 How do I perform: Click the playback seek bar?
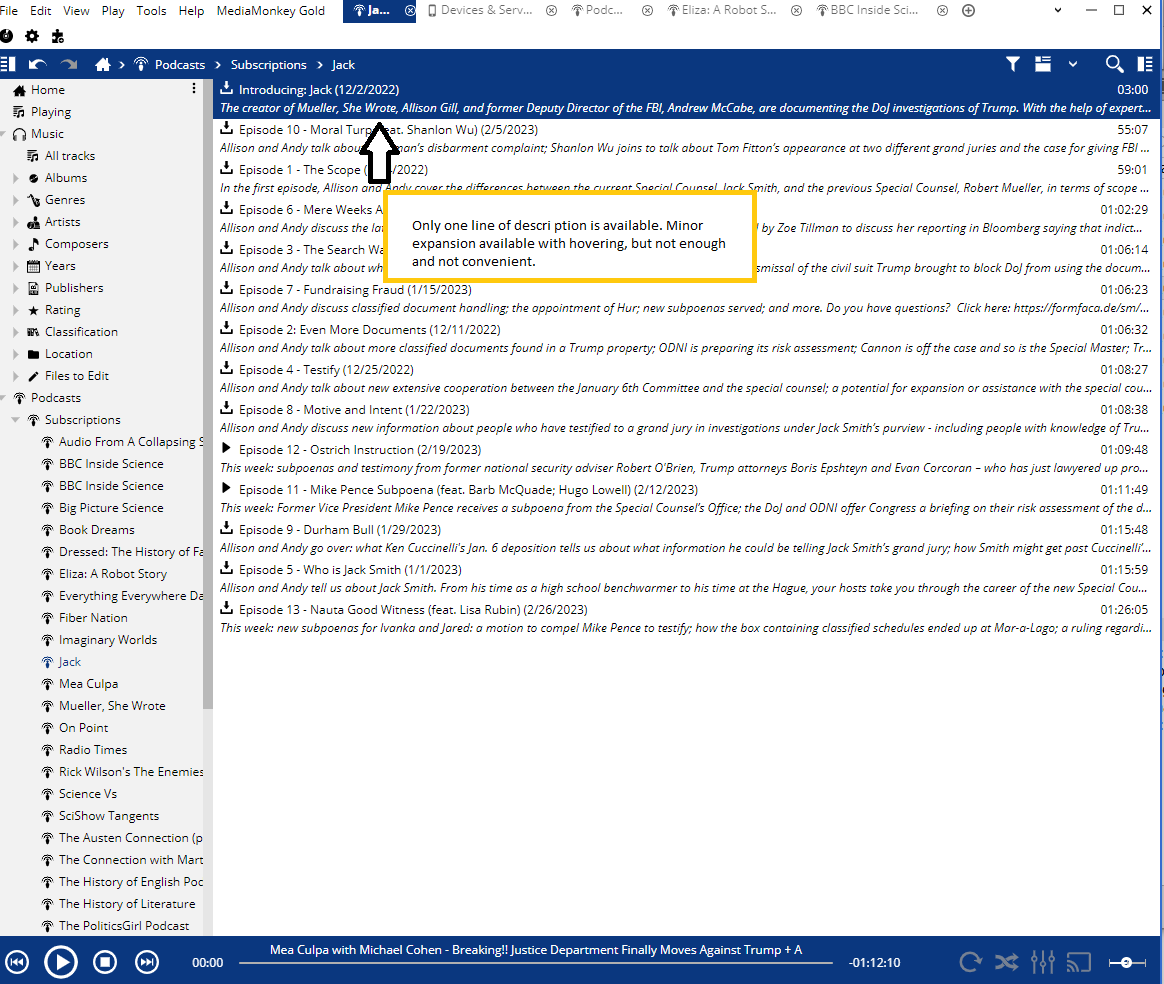pos(536,963)
